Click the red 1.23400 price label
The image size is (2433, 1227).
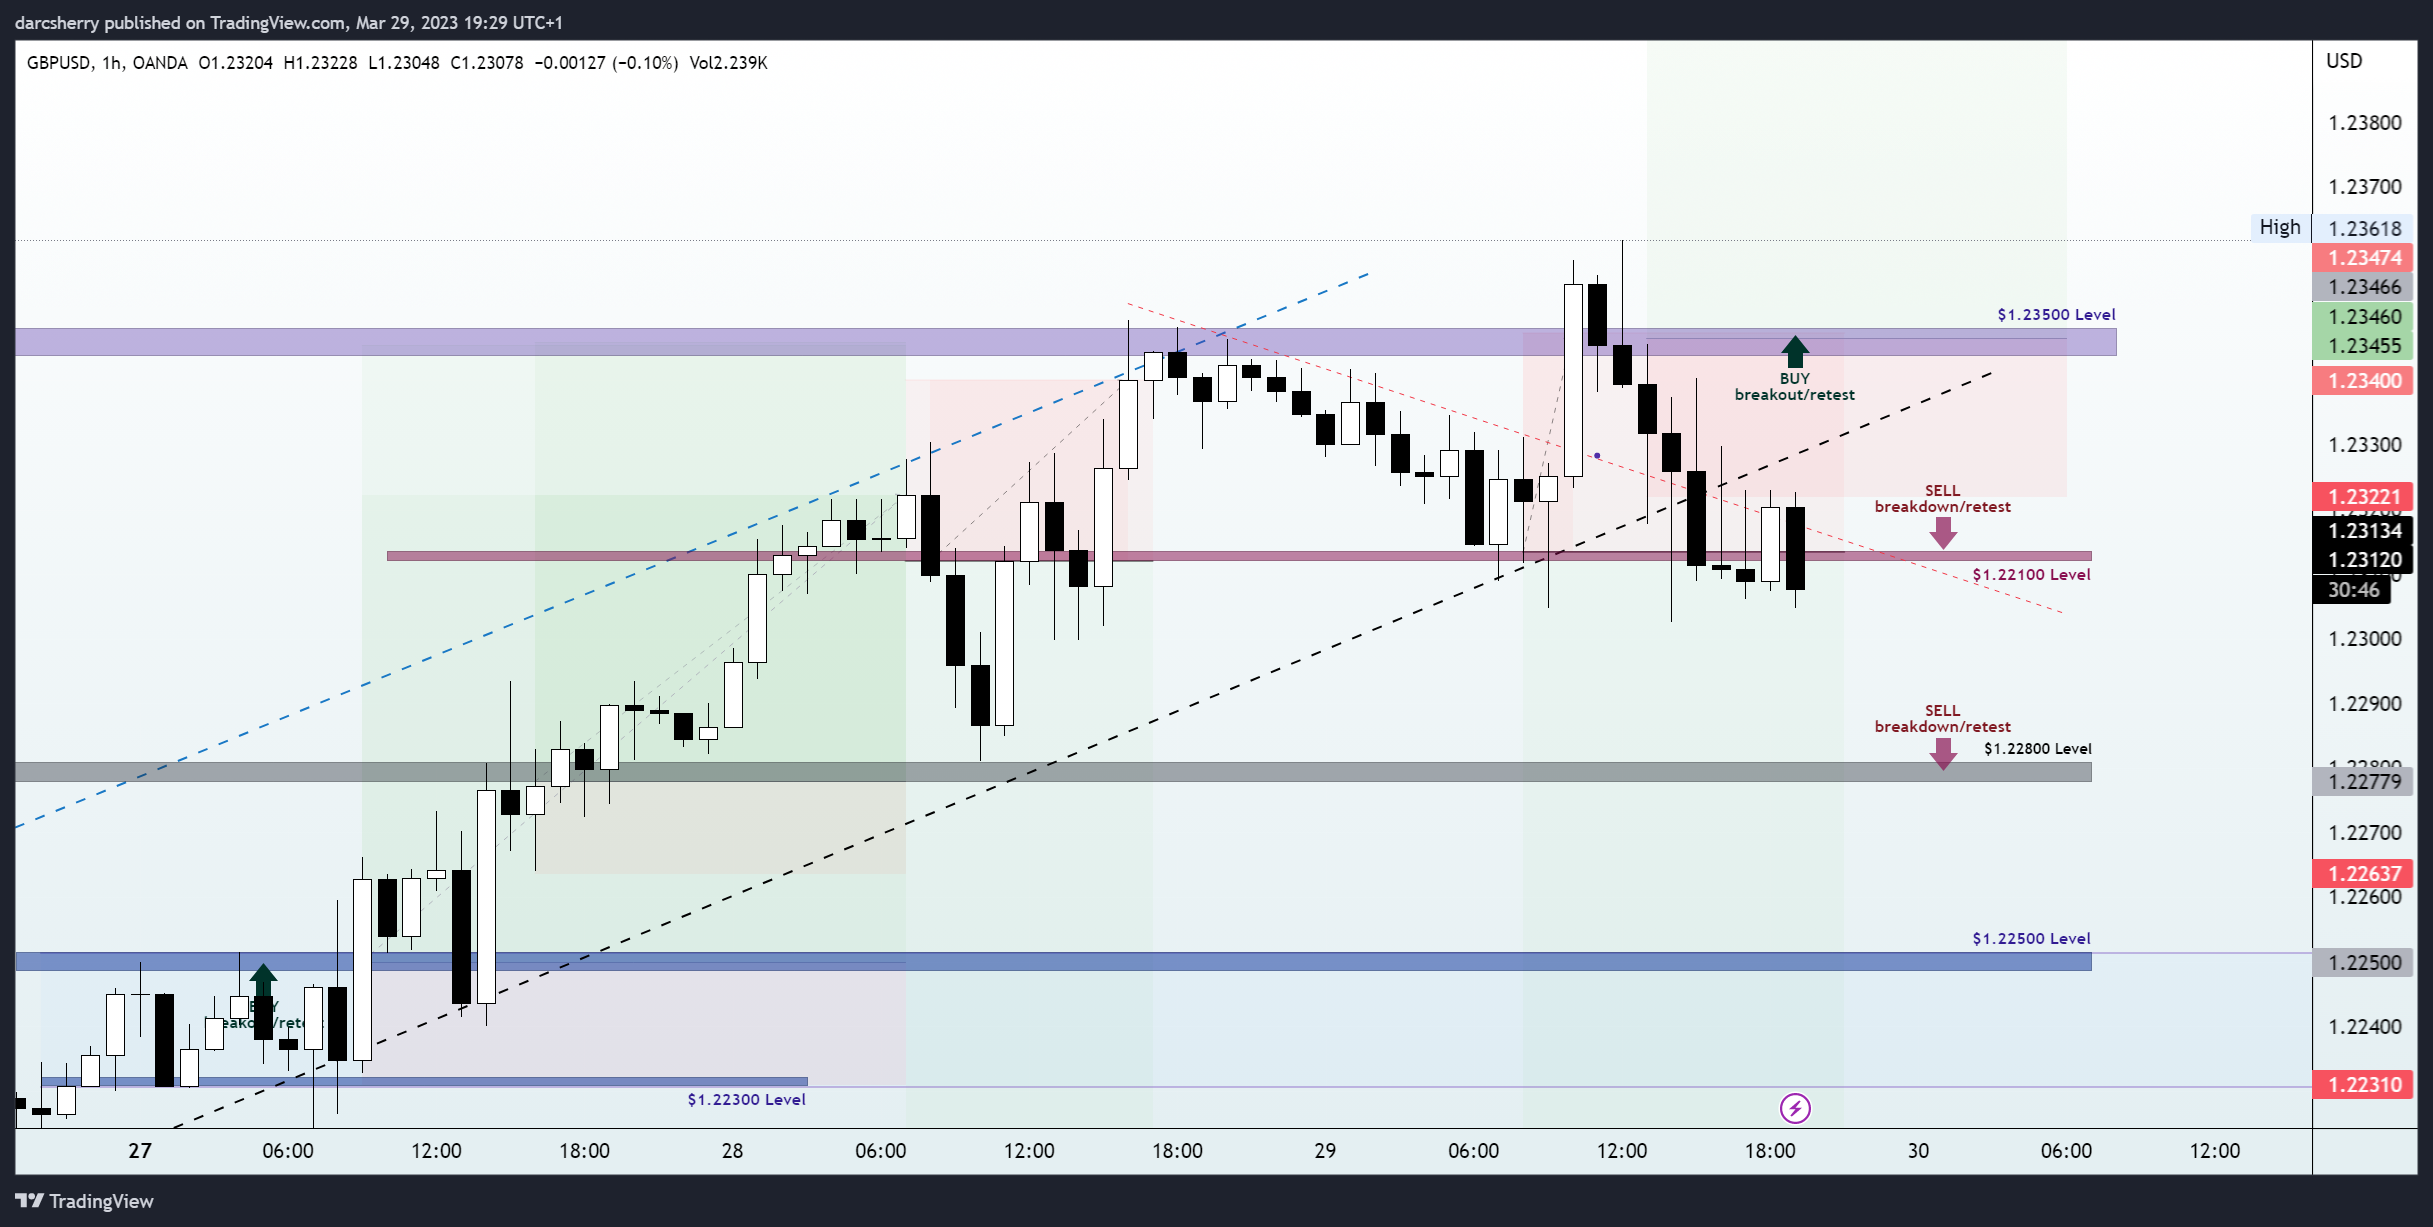click(2364, 380)
